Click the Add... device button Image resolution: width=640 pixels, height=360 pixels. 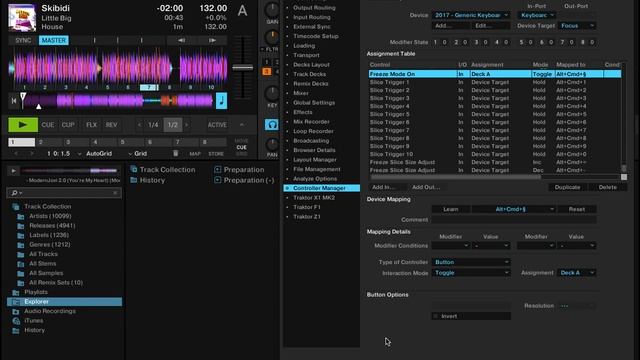click(451, 26)
